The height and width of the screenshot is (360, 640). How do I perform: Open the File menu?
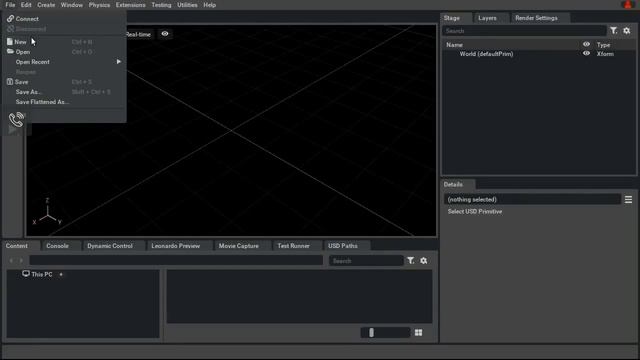click(x=10, y=5)
